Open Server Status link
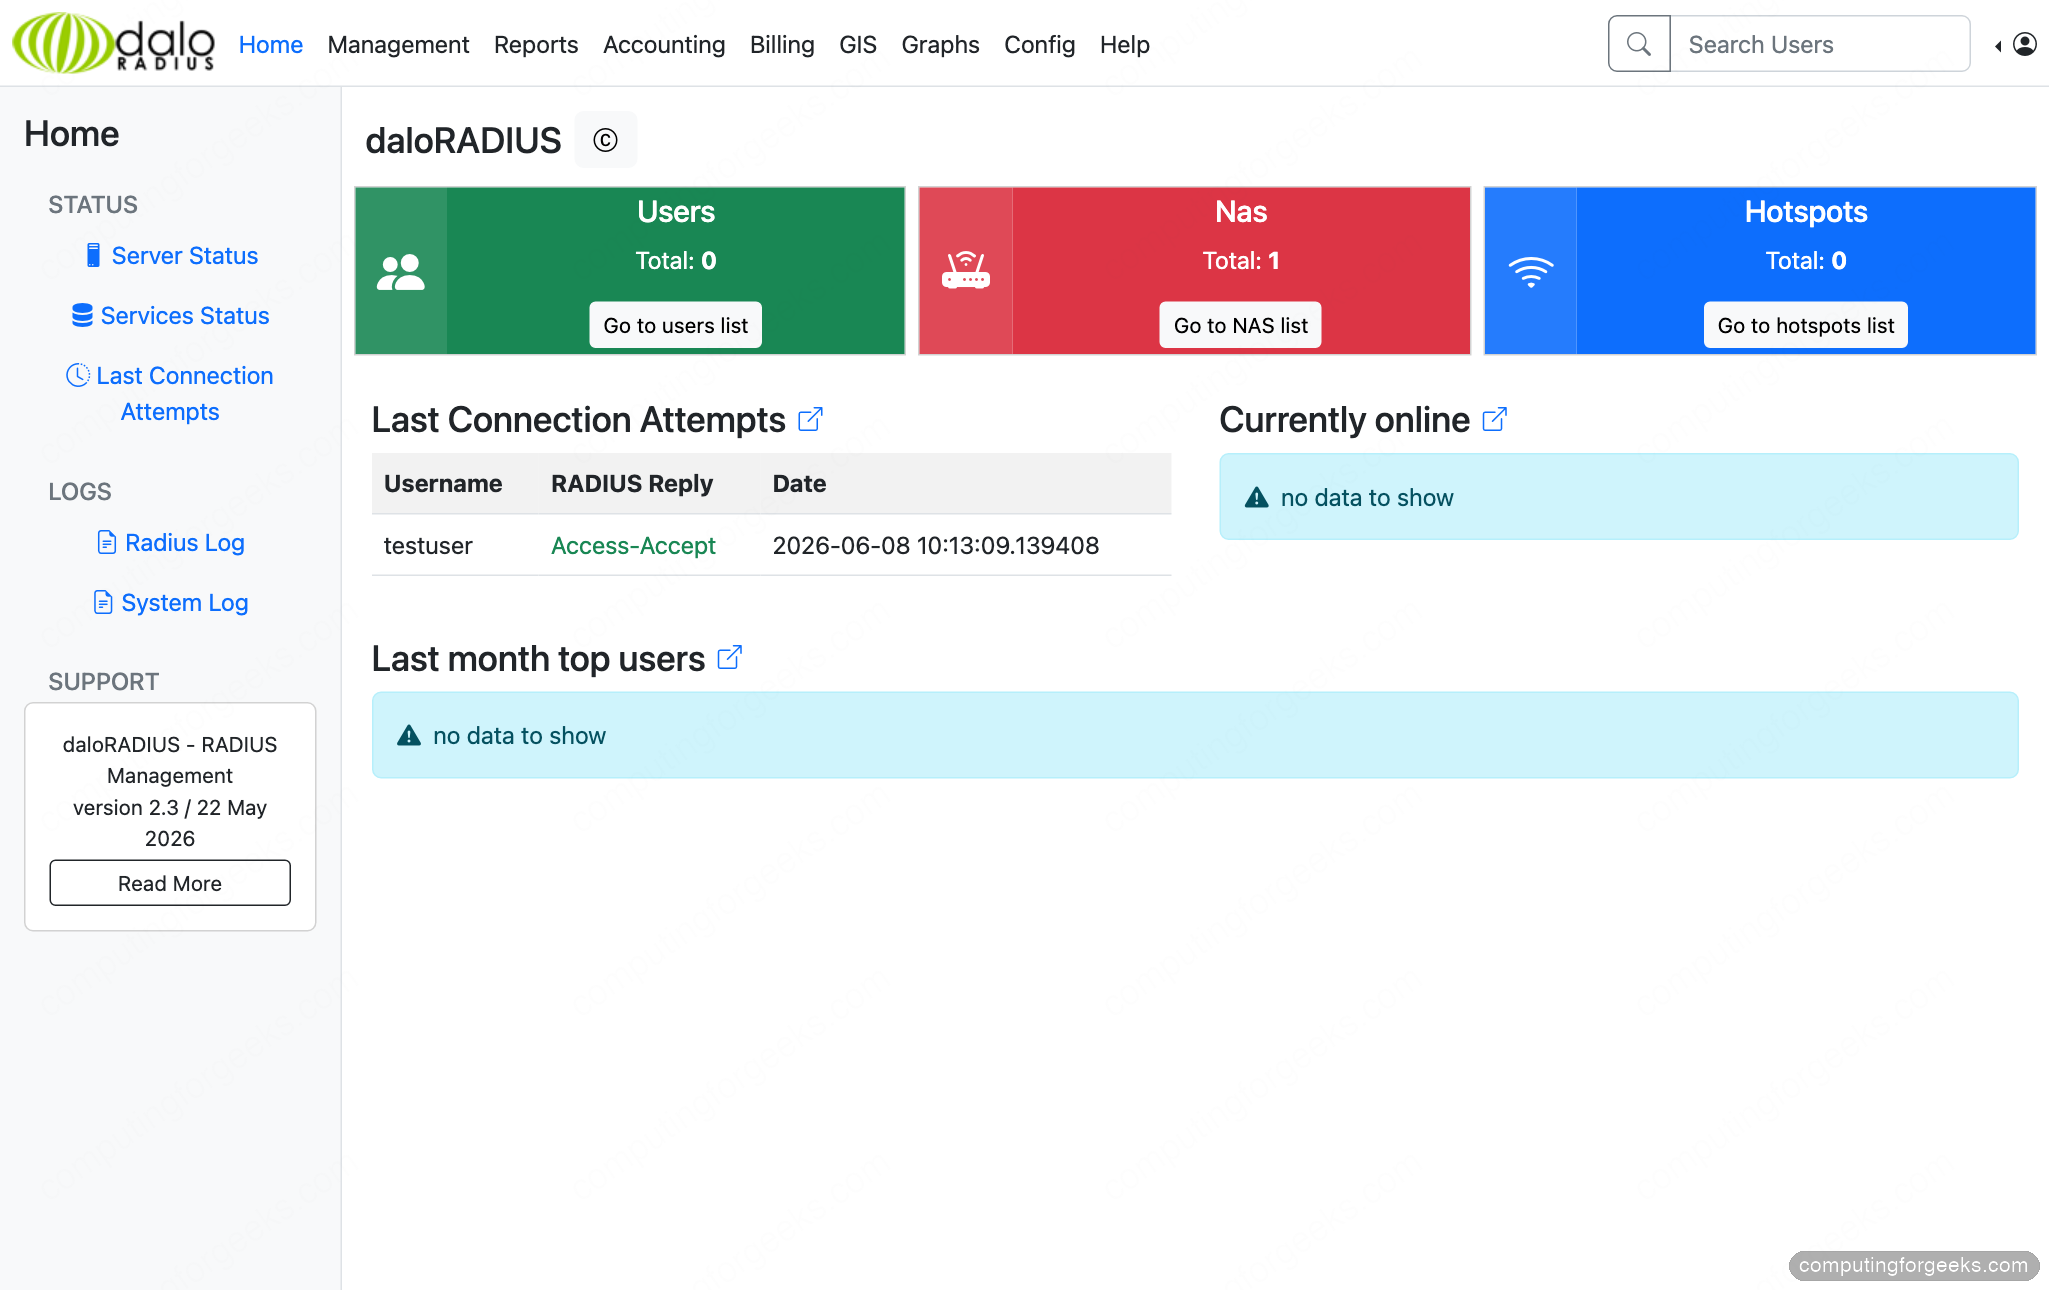This screenshot has width=2049, height=1290. coord(184,255)
